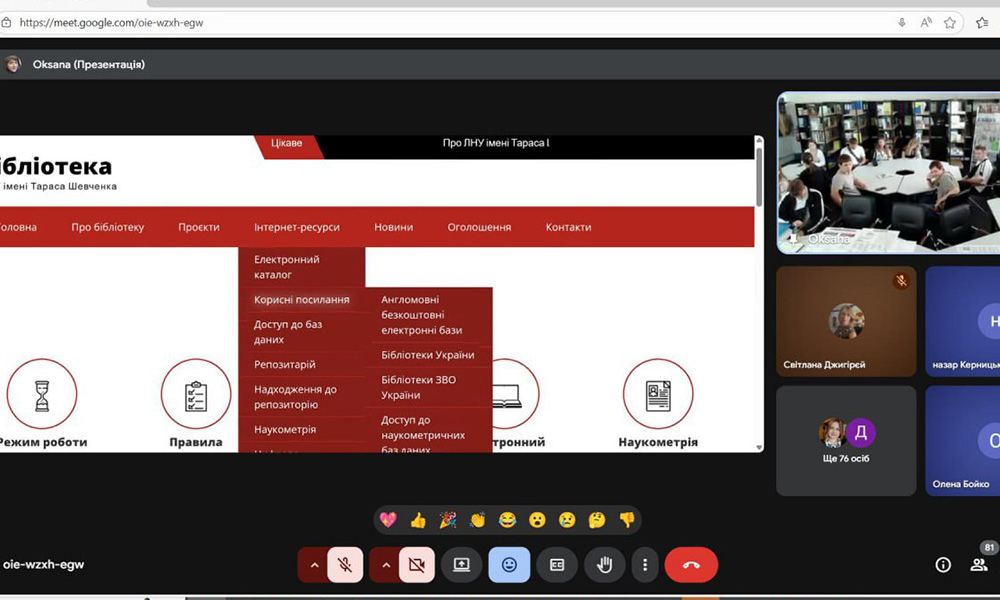Viewport: 1000px width, 600px height.
Task: Open more options three-dot menu
Action: [x=645, y=564]
